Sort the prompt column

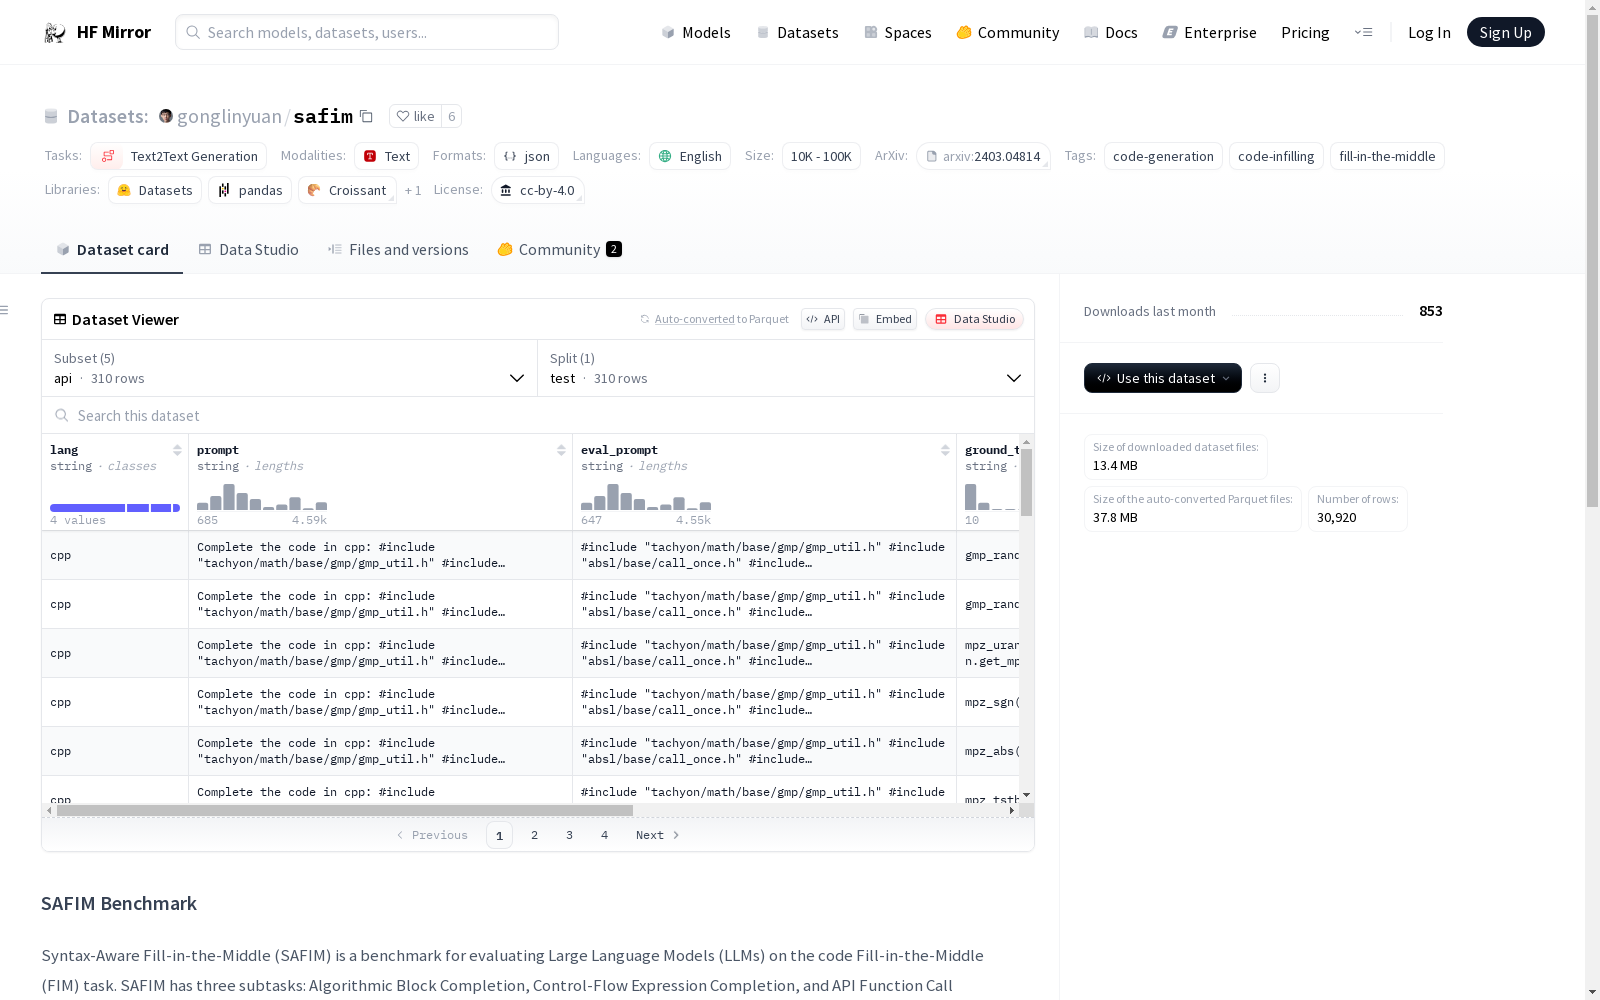pyautogui.click(x=561, y=450)
